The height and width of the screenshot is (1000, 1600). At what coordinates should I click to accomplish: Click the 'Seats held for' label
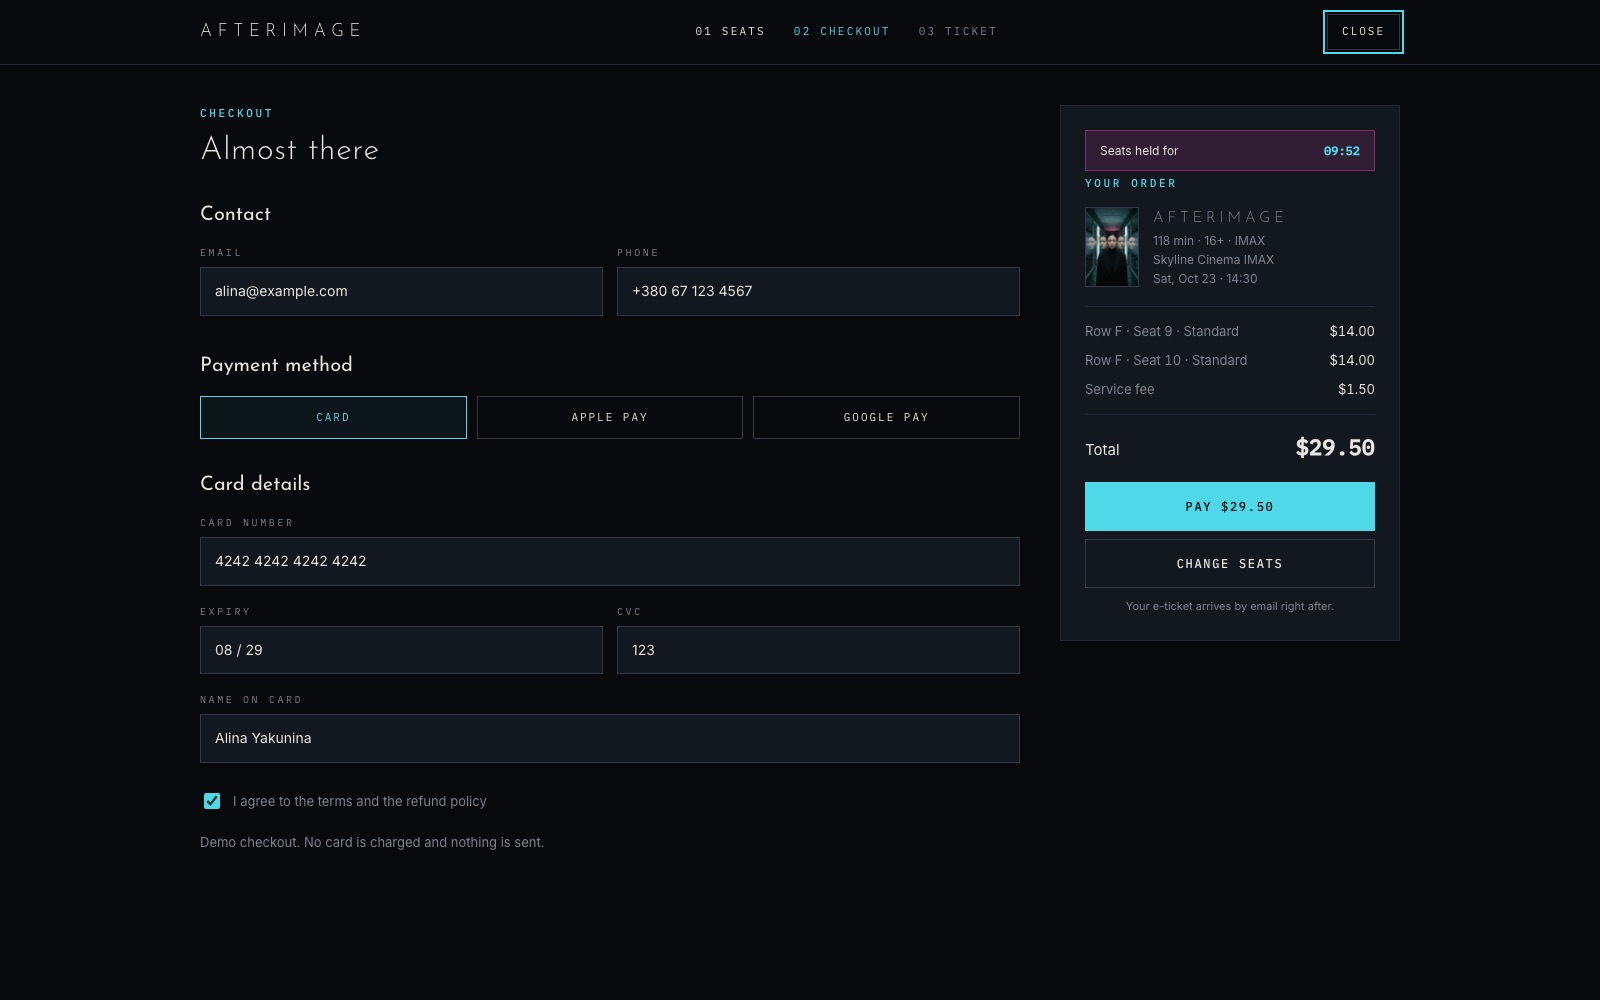1139,151
